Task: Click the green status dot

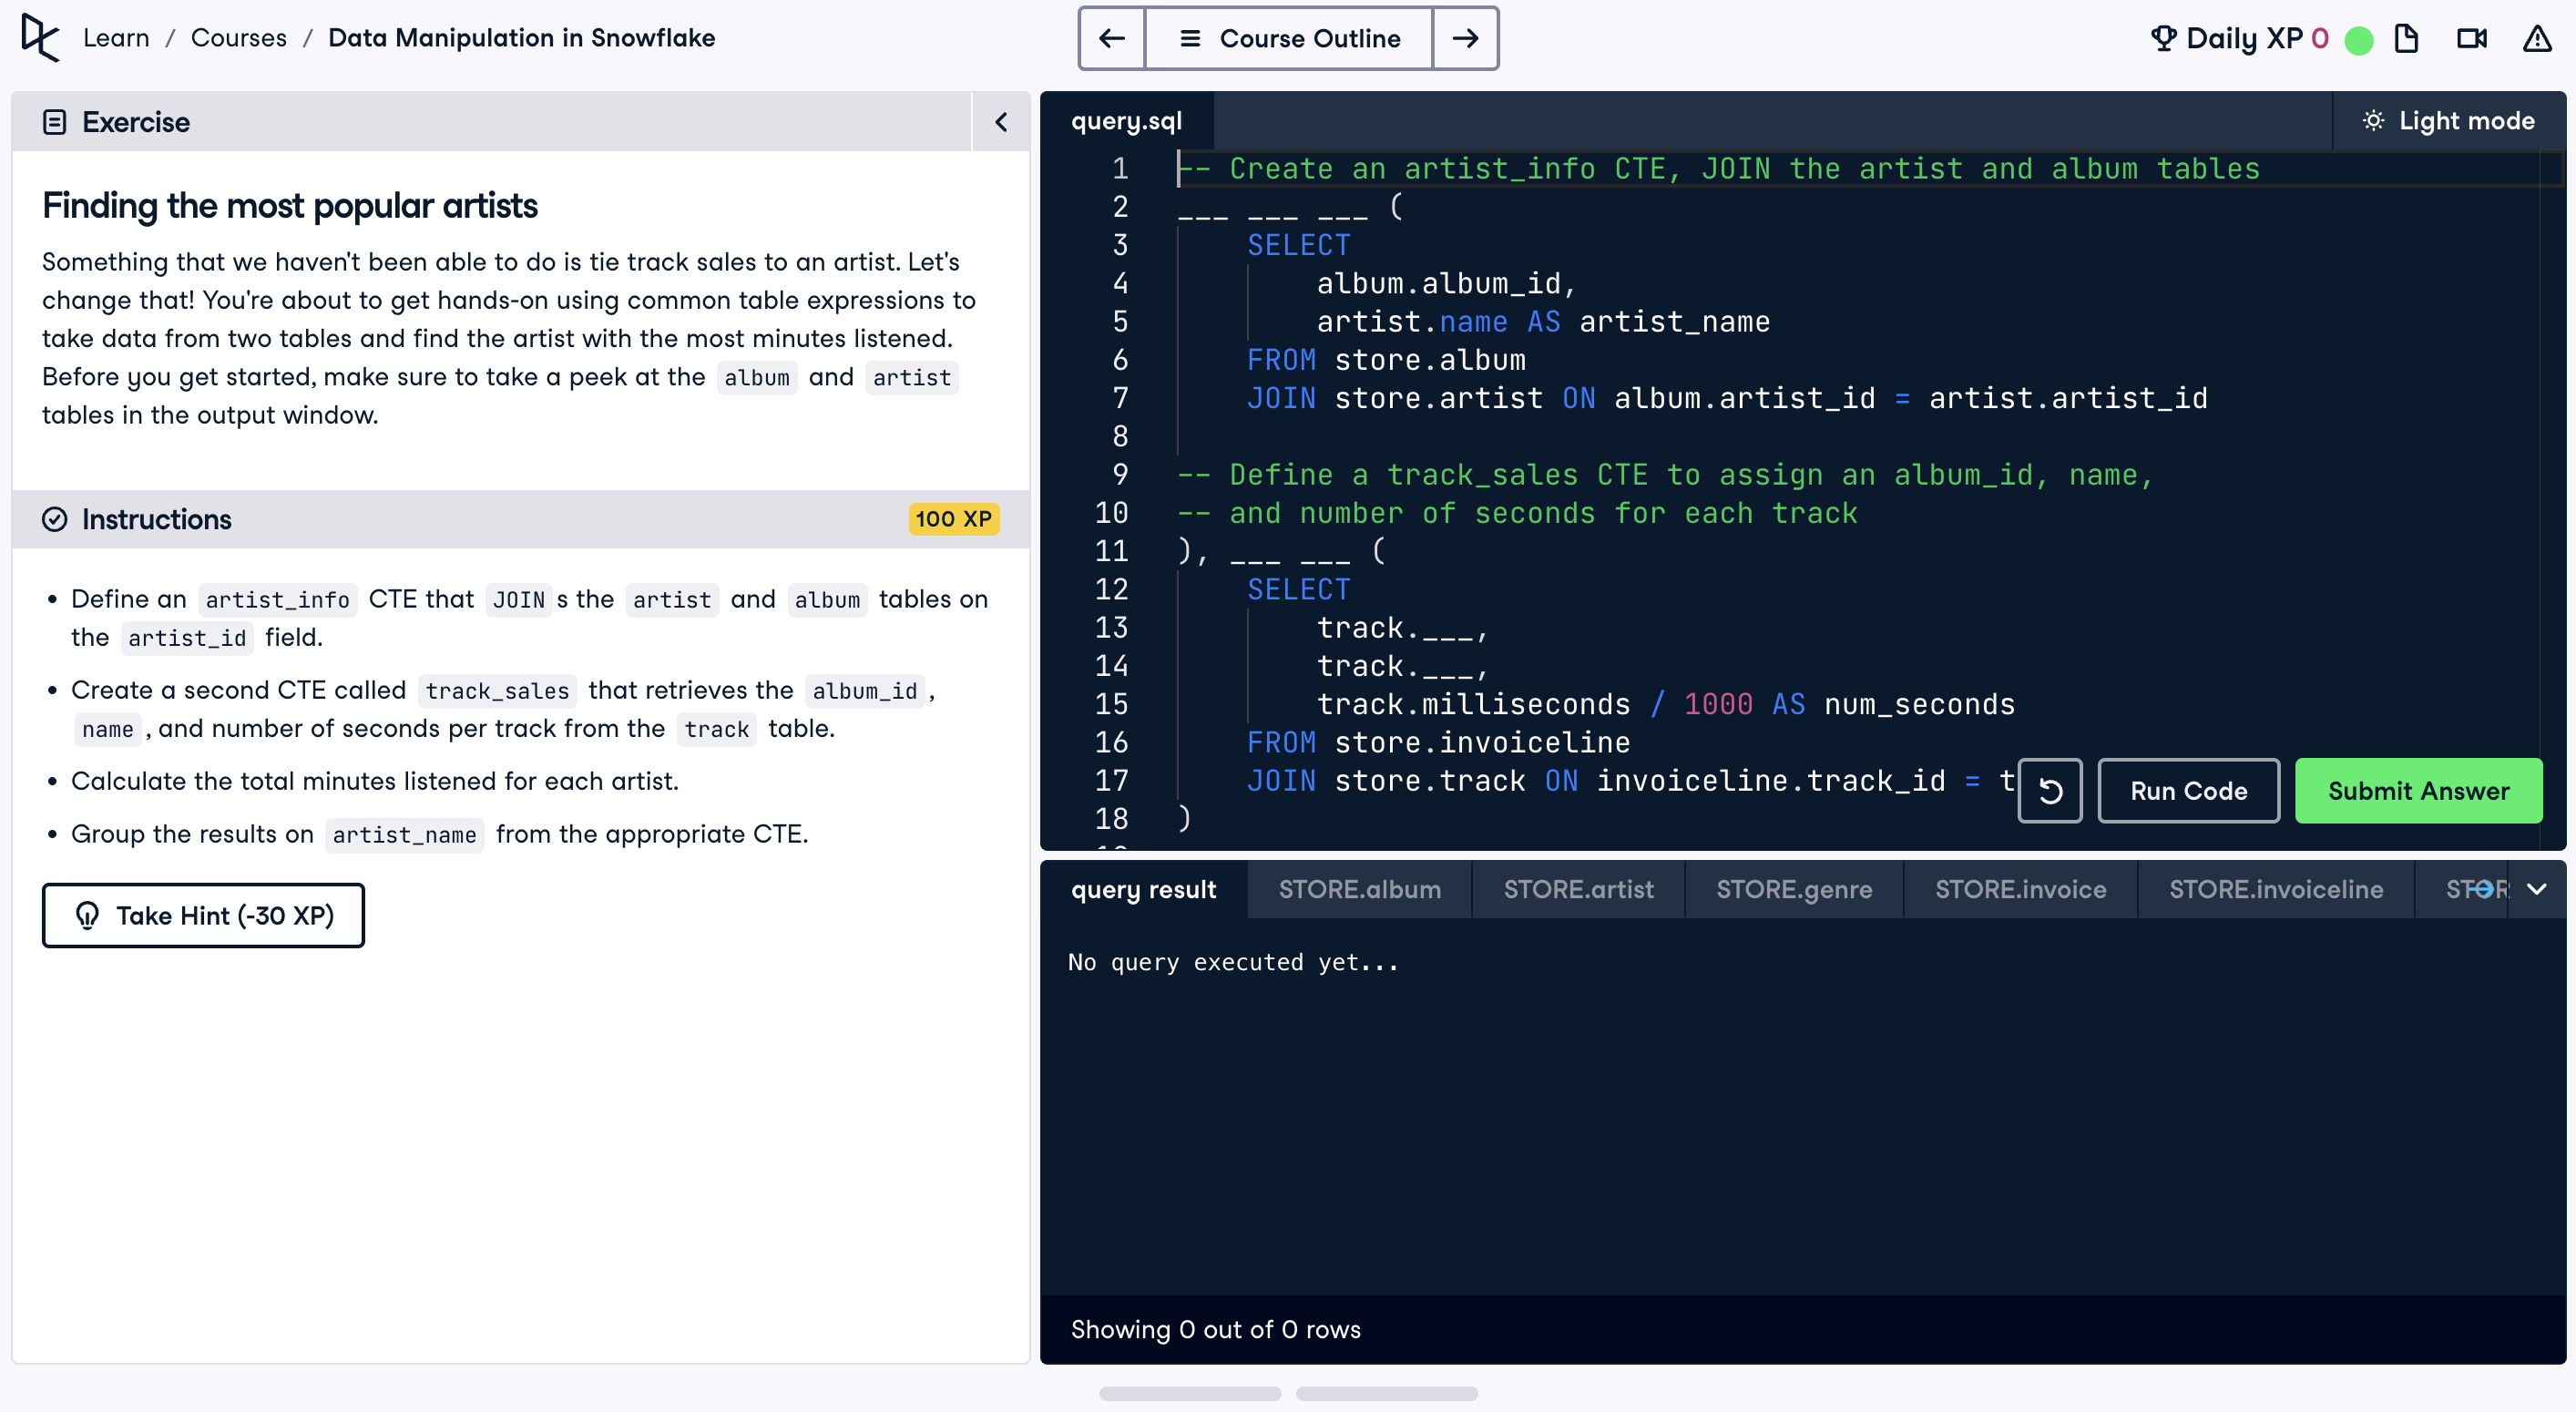Action: (2358, 40)
